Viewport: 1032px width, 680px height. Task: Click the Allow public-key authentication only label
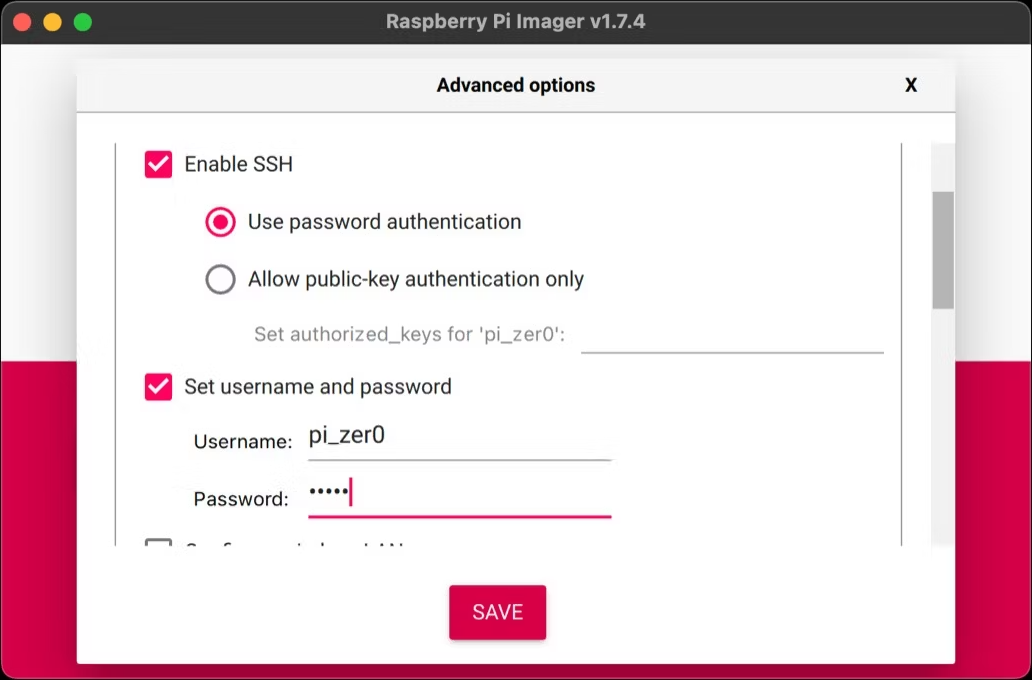coord(415,279)
